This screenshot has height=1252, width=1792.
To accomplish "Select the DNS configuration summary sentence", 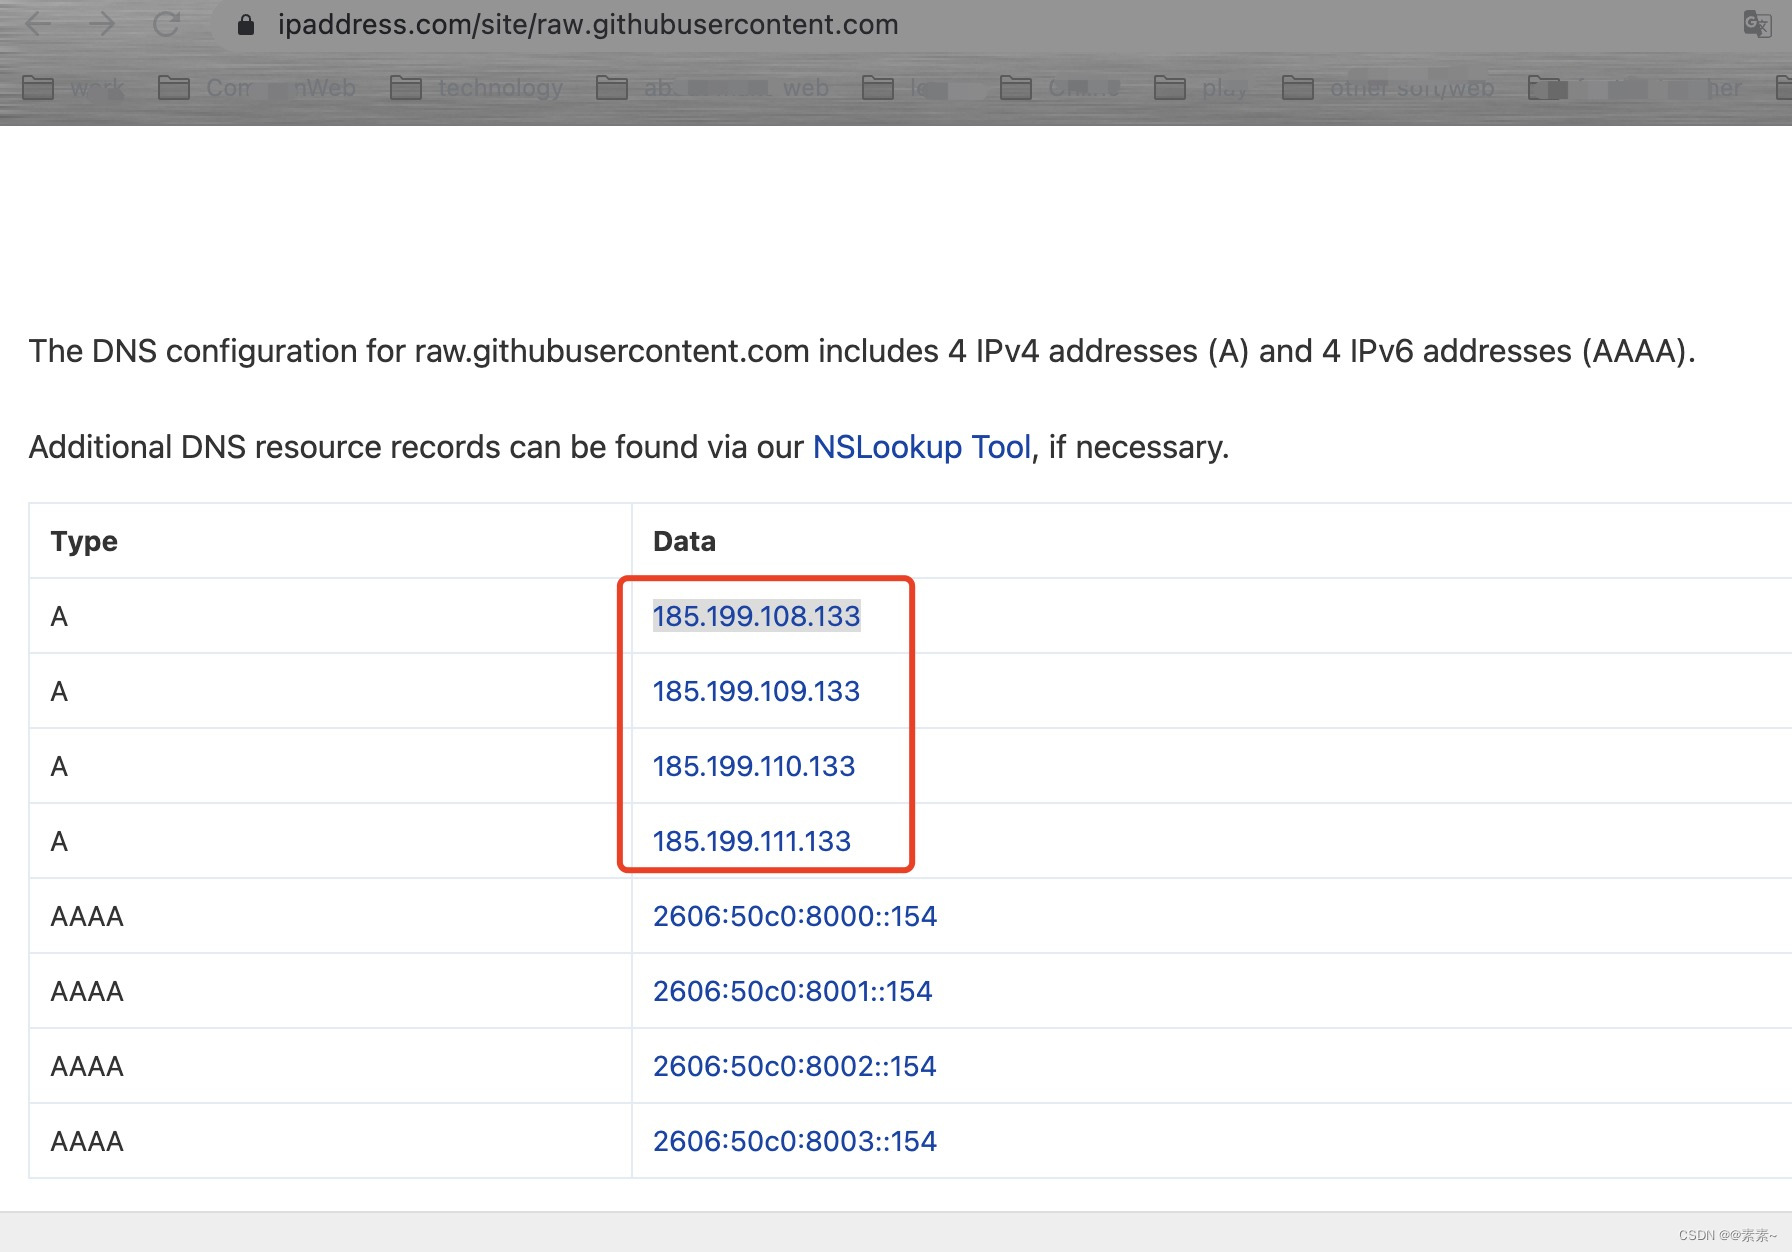I will point(862,351).
